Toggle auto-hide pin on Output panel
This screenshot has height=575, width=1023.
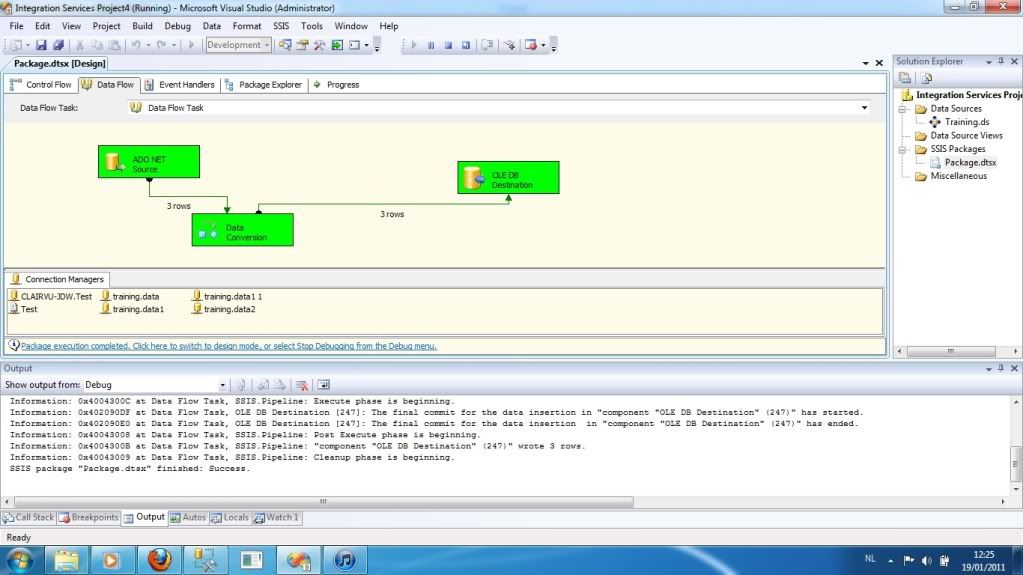point(1001,368)
